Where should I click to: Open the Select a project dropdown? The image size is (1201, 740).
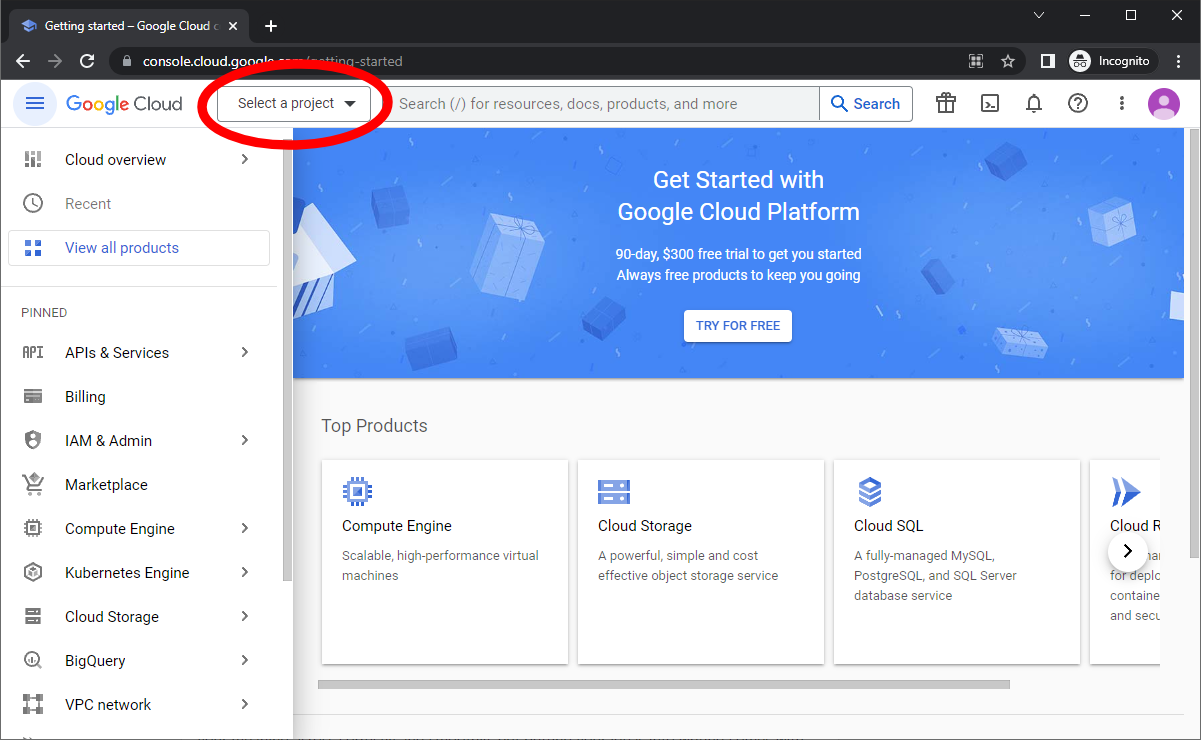pos(295,104)
